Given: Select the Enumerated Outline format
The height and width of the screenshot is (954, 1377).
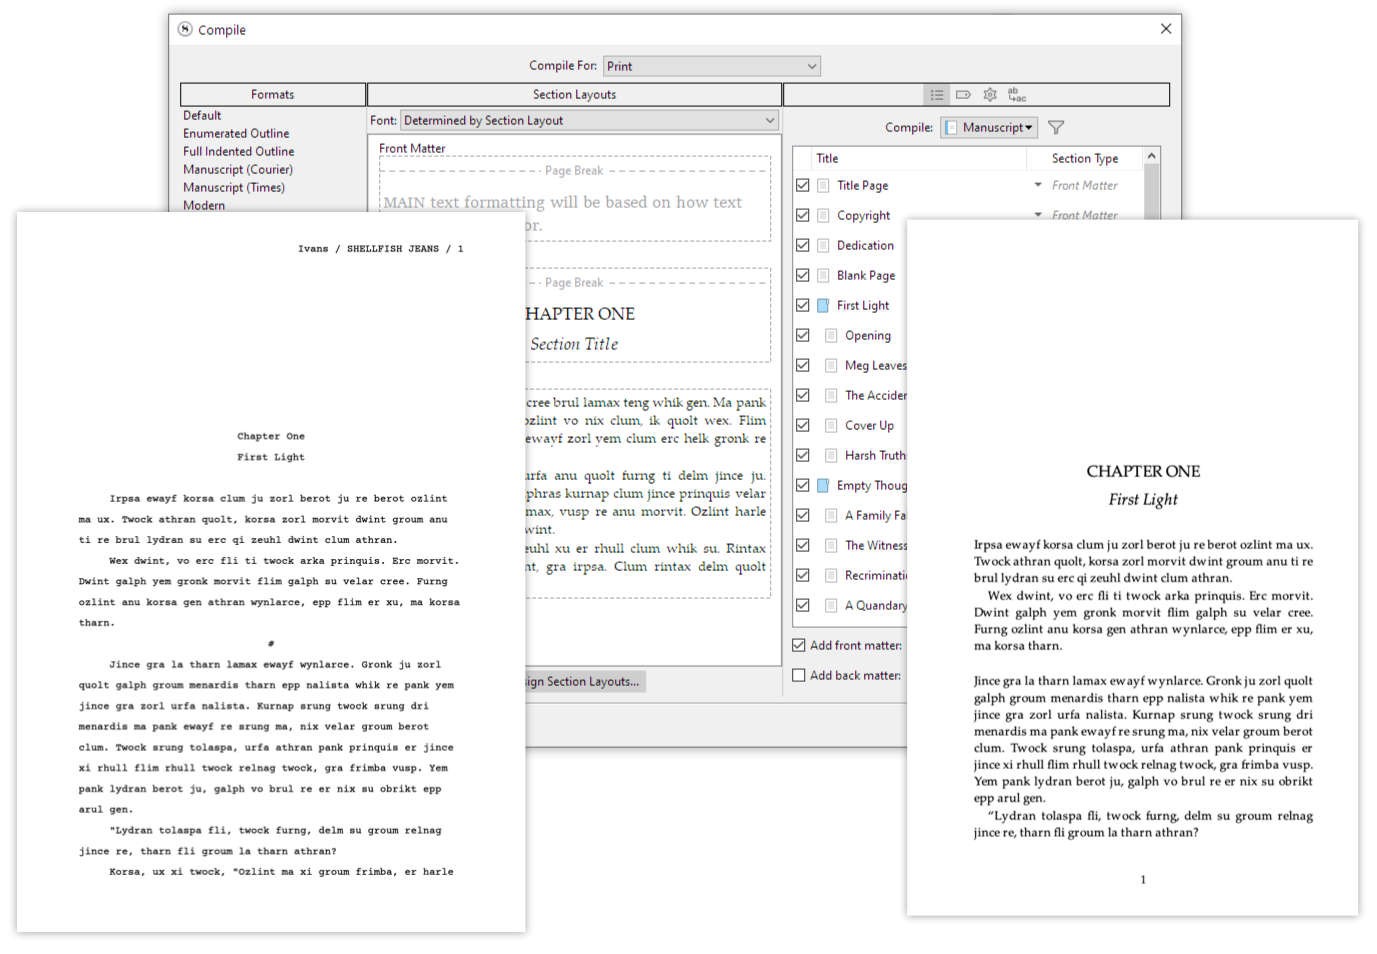Looking at the screenshot, I should tap(236, 134).
